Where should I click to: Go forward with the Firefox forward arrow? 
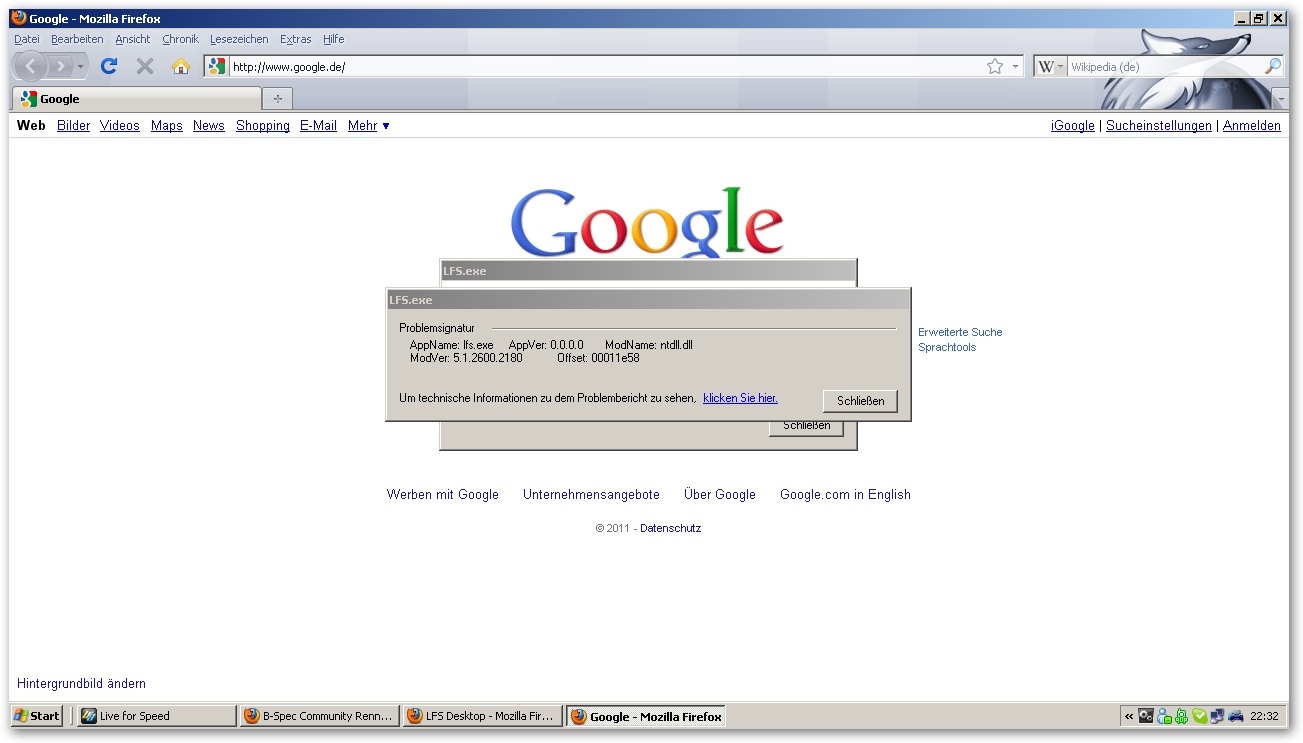(61, 66)
